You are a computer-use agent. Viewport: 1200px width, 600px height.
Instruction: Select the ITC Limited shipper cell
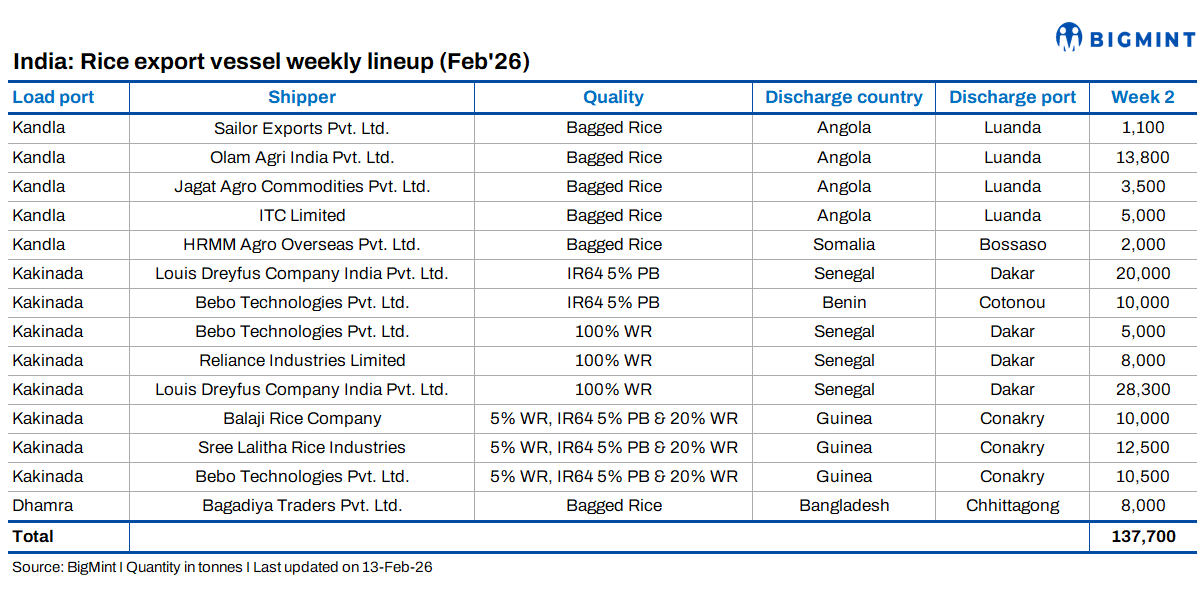pyautogui.click(x=302, y=215)
